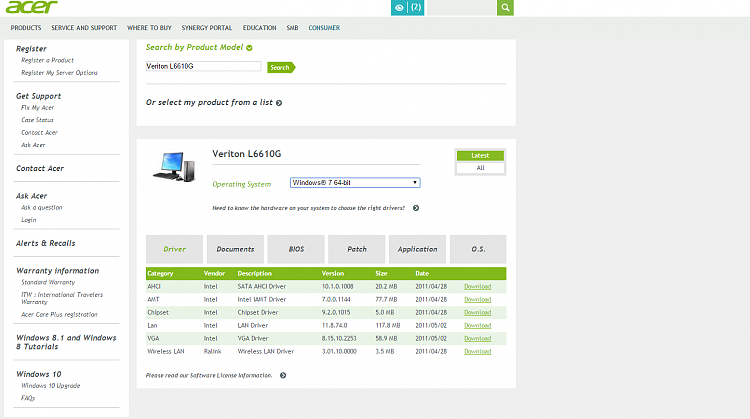Open Contact Acer sidebar heading

click(x=40, y=168)
